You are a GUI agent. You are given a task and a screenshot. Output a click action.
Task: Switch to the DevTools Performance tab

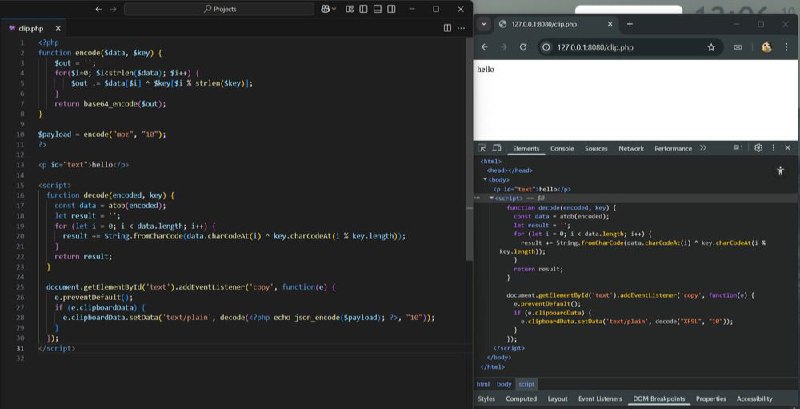click(673, 148)
